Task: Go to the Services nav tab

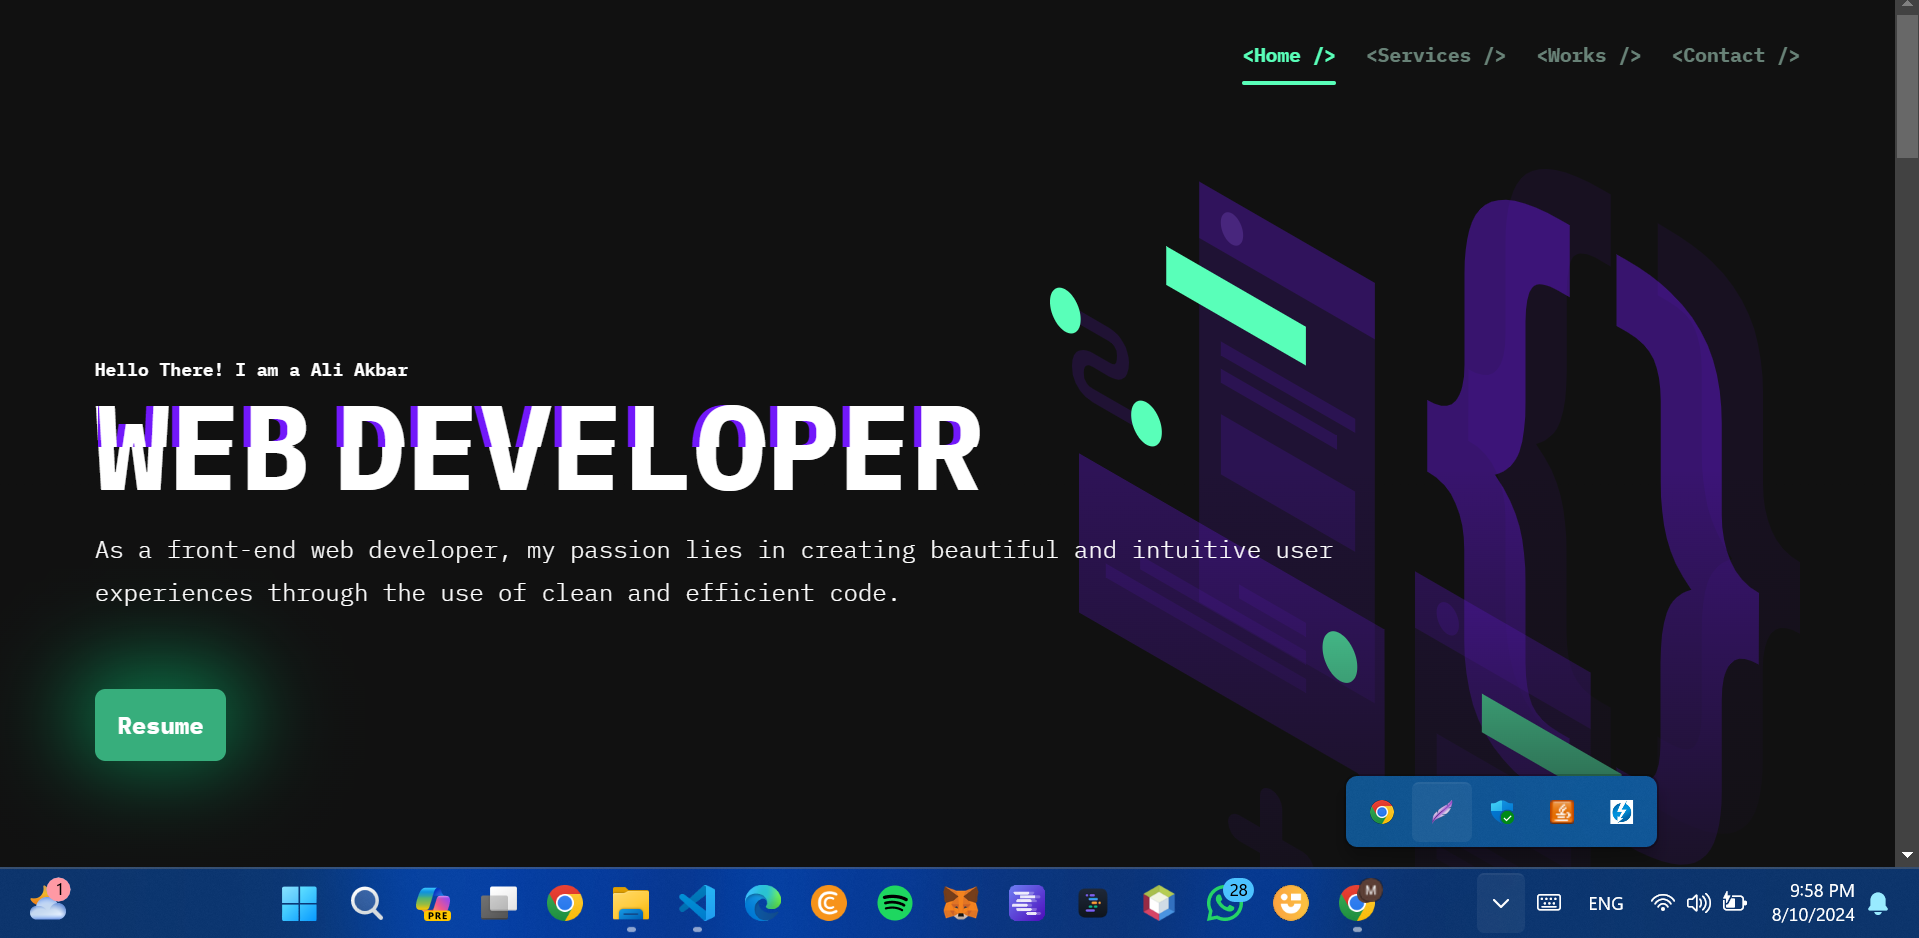Action: 1435,56
